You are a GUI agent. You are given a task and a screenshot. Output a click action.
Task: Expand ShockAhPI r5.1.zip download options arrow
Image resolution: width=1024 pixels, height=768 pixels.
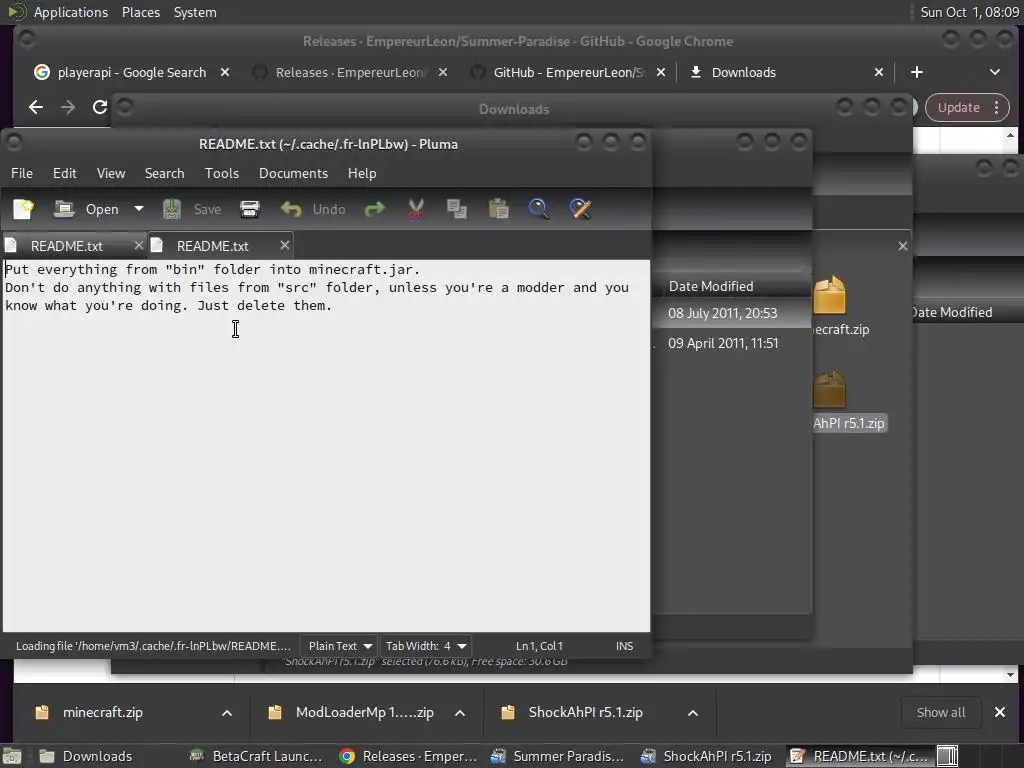tap(693, 712)
